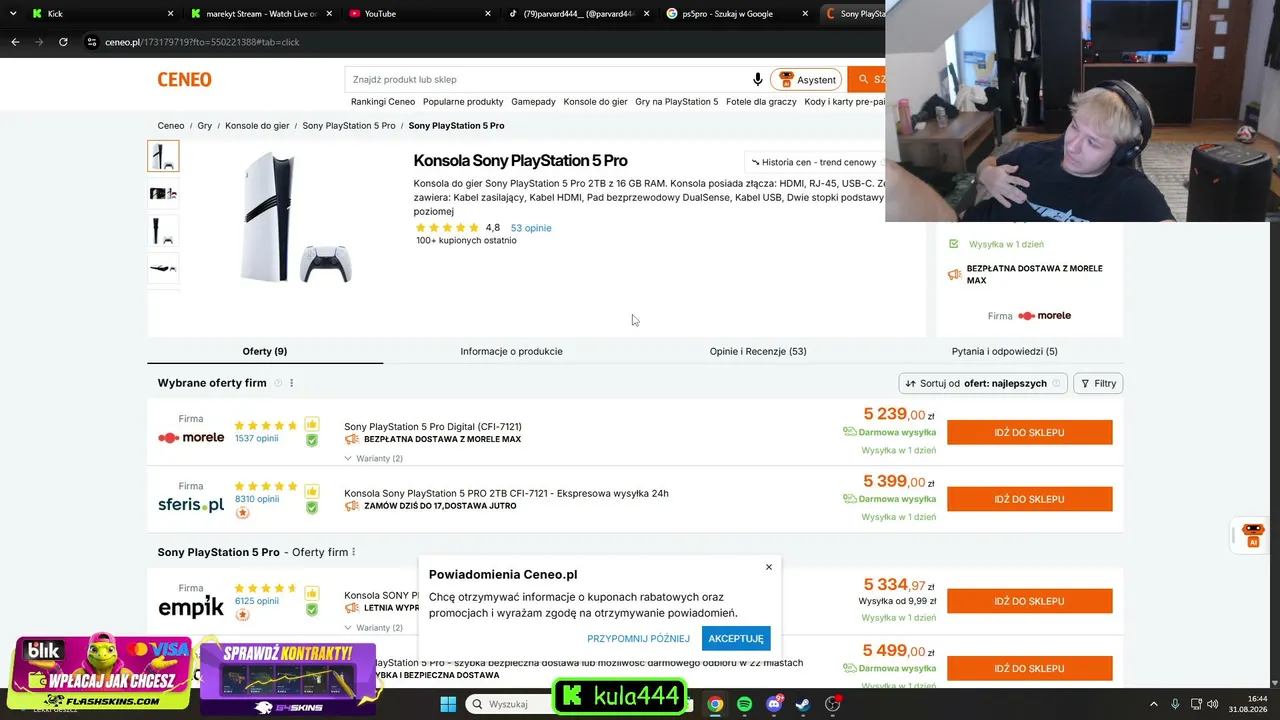Select the first PS5 Pro thumbnail
Screen dimensions: 1280x720
pos(163,156)
